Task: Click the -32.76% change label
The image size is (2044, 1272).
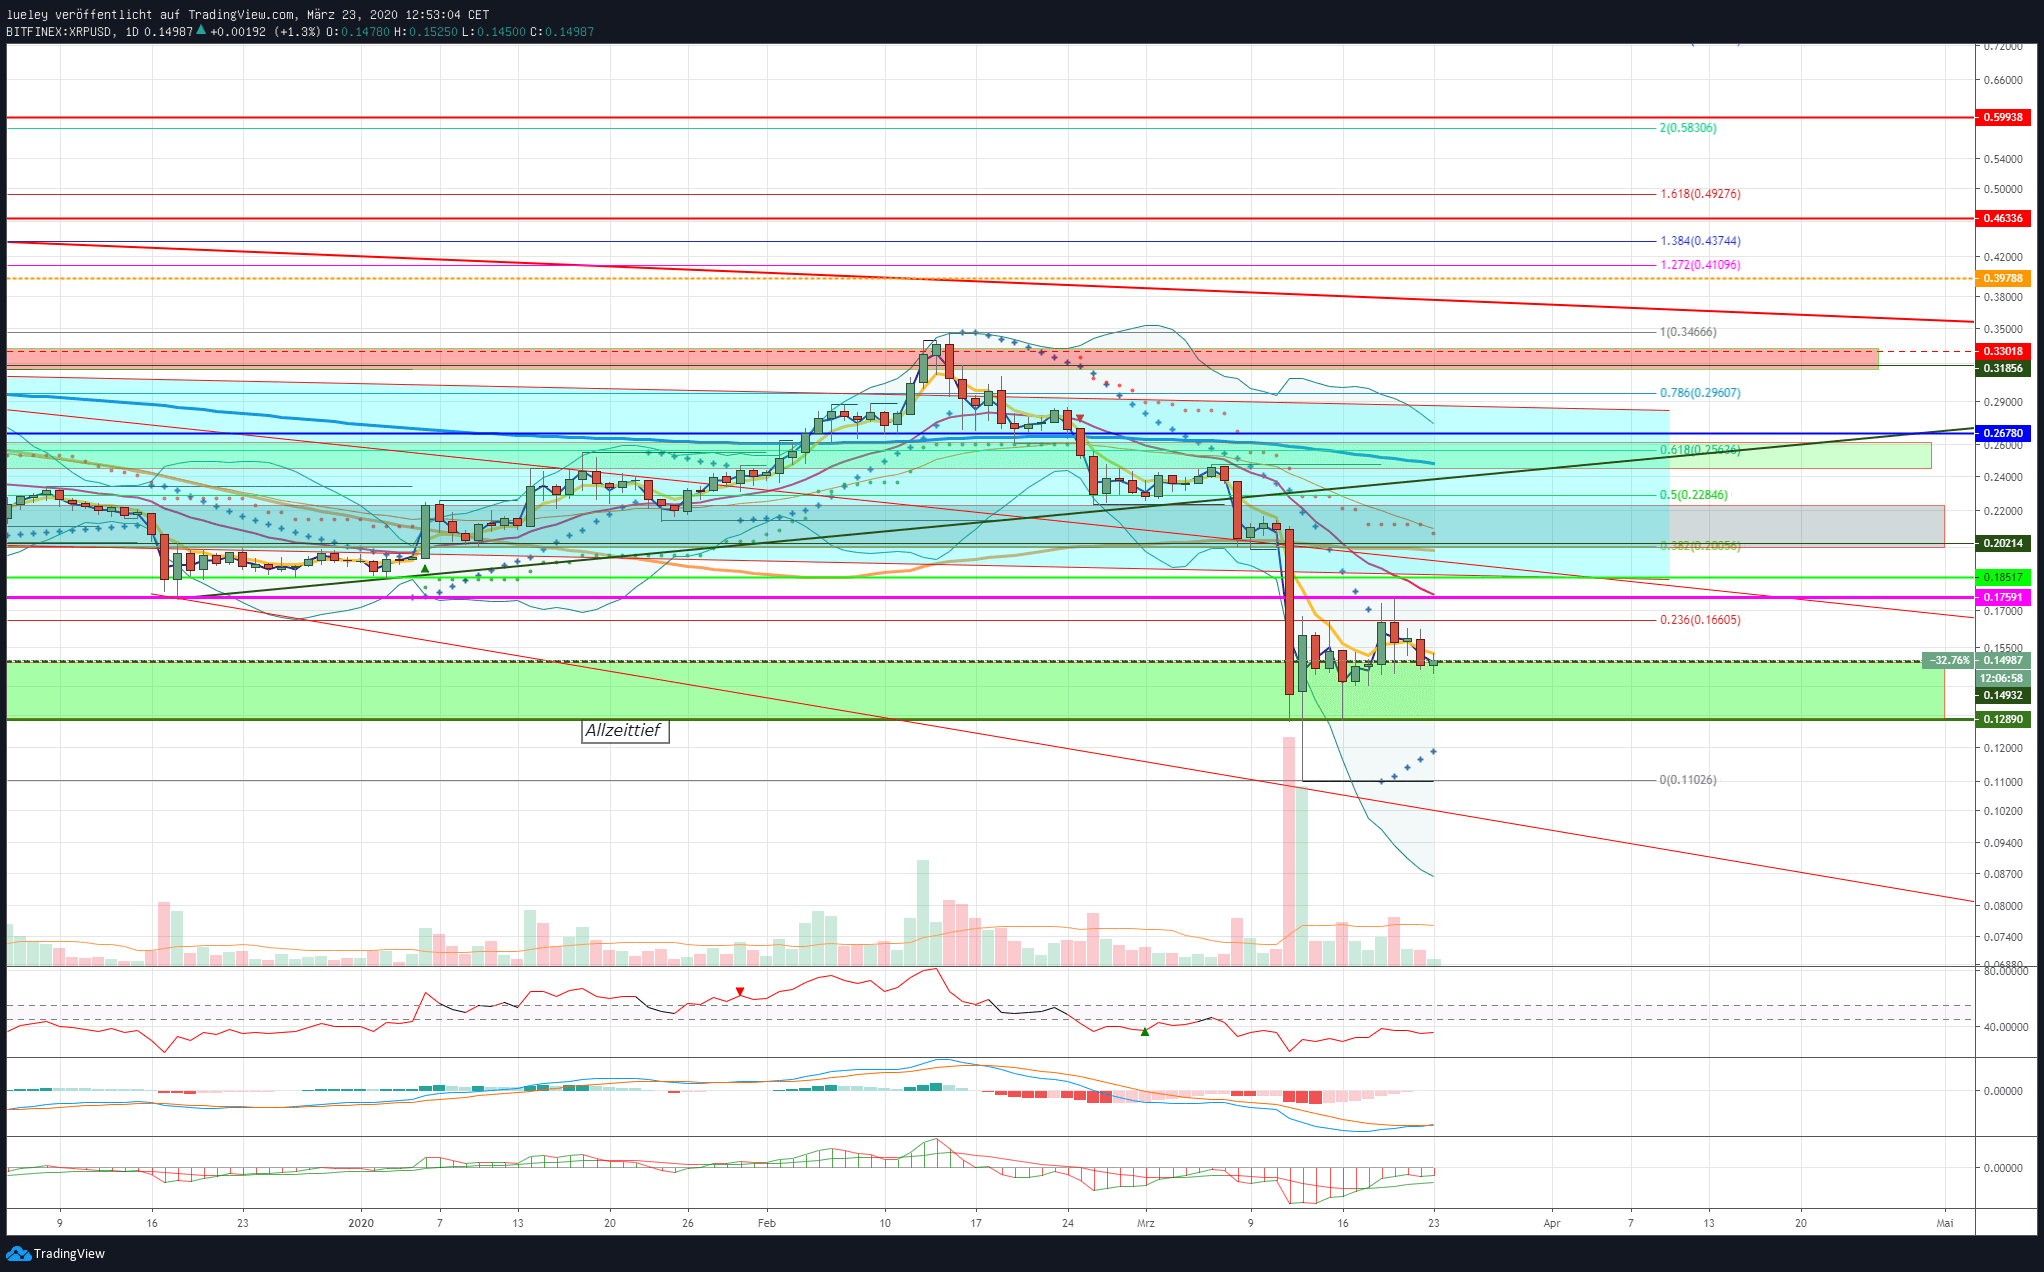Action: tap(1949, 661)
